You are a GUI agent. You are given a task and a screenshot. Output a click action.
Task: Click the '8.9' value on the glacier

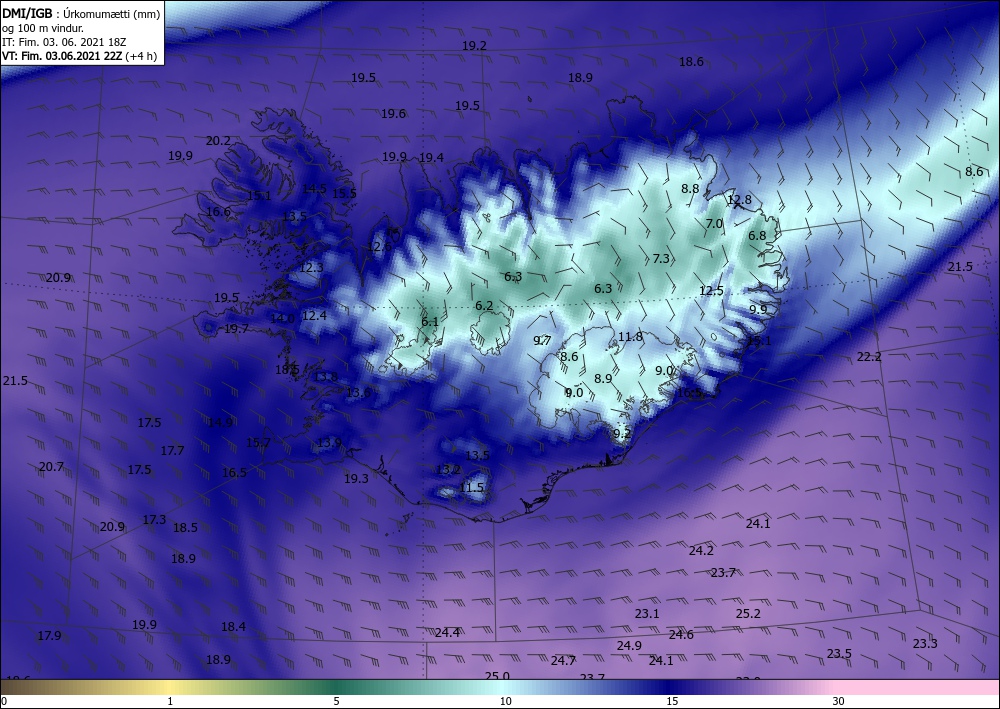(603, 379)
